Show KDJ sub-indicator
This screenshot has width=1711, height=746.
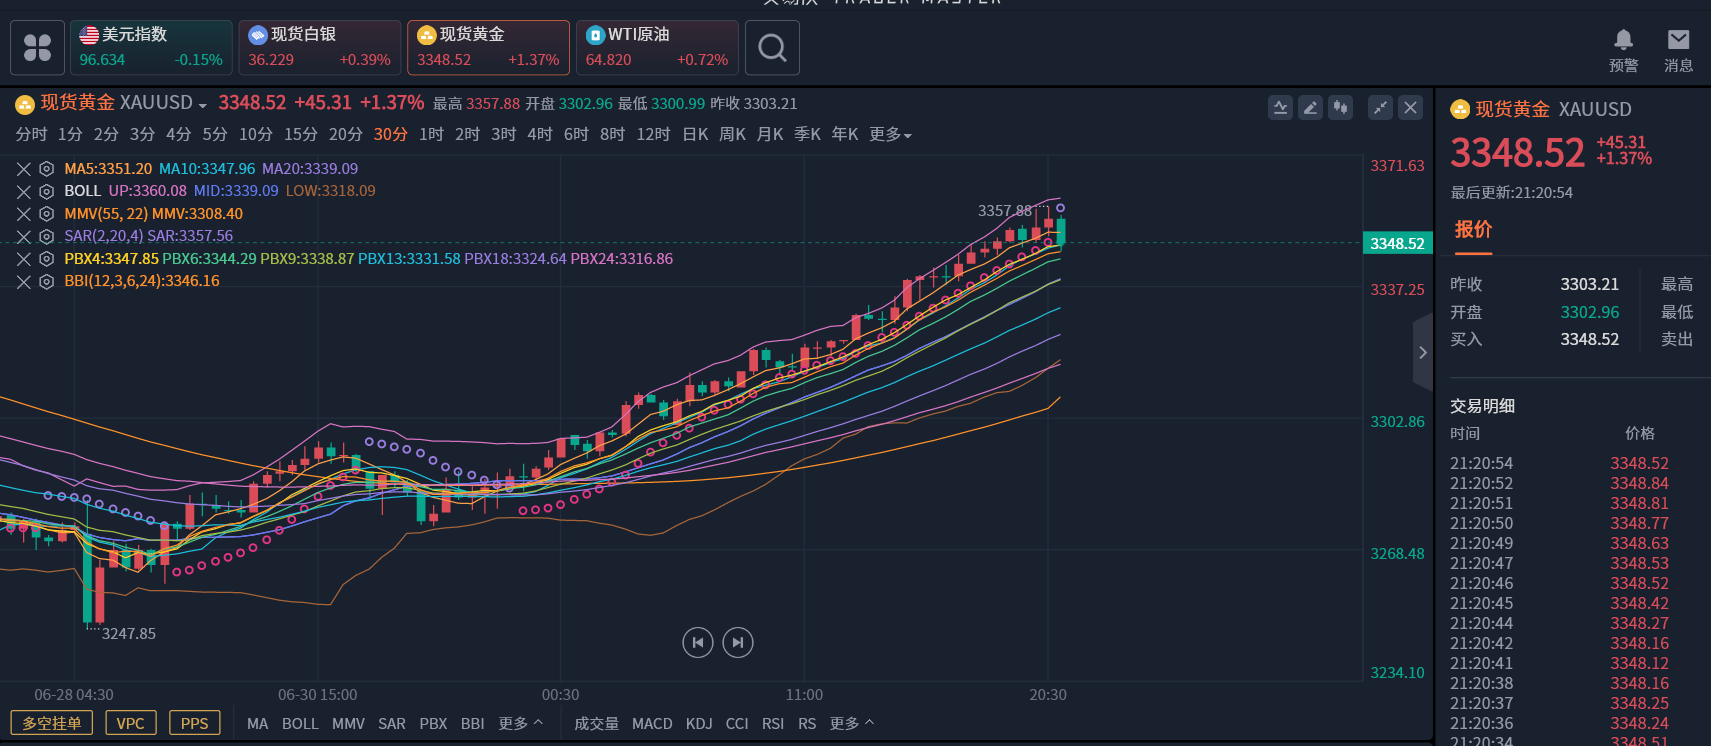point(699,723)
